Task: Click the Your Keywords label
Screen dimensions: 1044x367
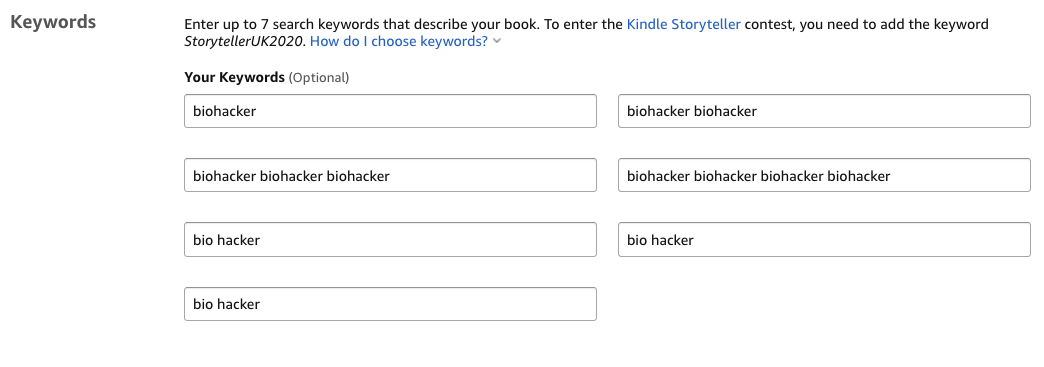Action: pyautogui.click(x=234, y=77)
